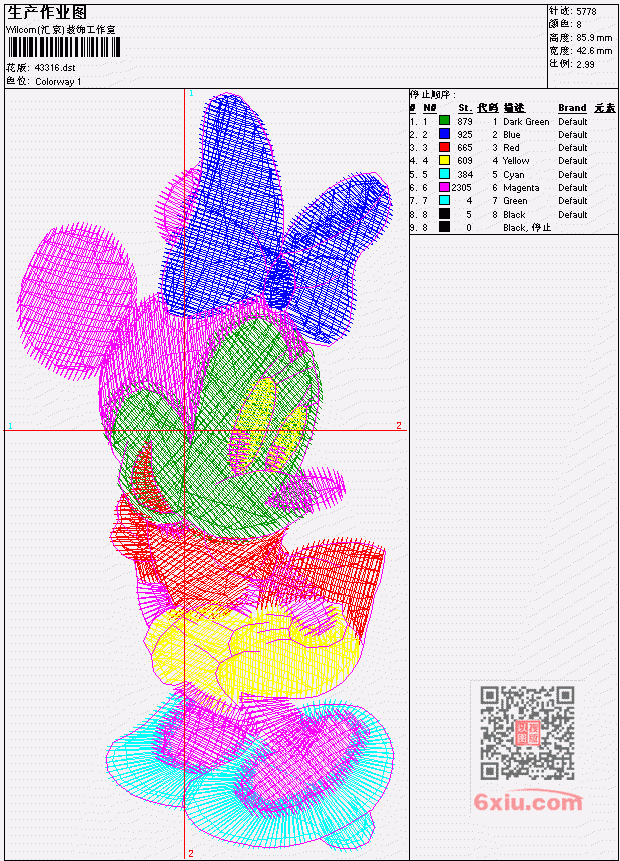Click the 'Default' brand in the Dark Green row

point(573,121)
